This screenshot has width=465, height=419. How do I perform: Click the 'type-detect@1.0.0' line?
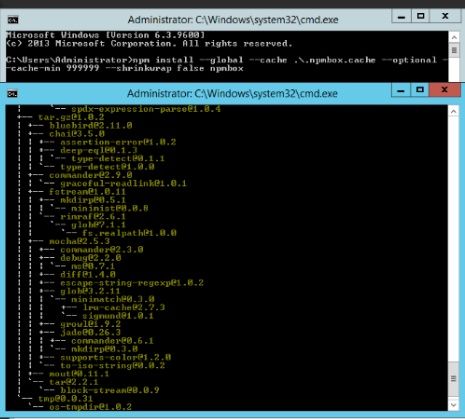click(107, 167)
